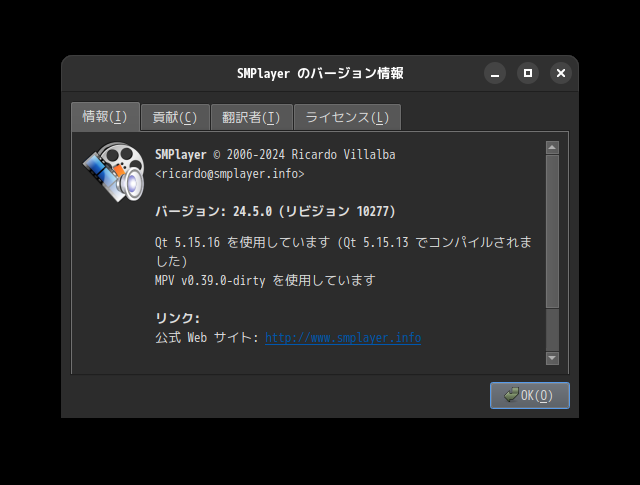
Task: Minimize the SMPlayer about dialog
Action: 495,73
